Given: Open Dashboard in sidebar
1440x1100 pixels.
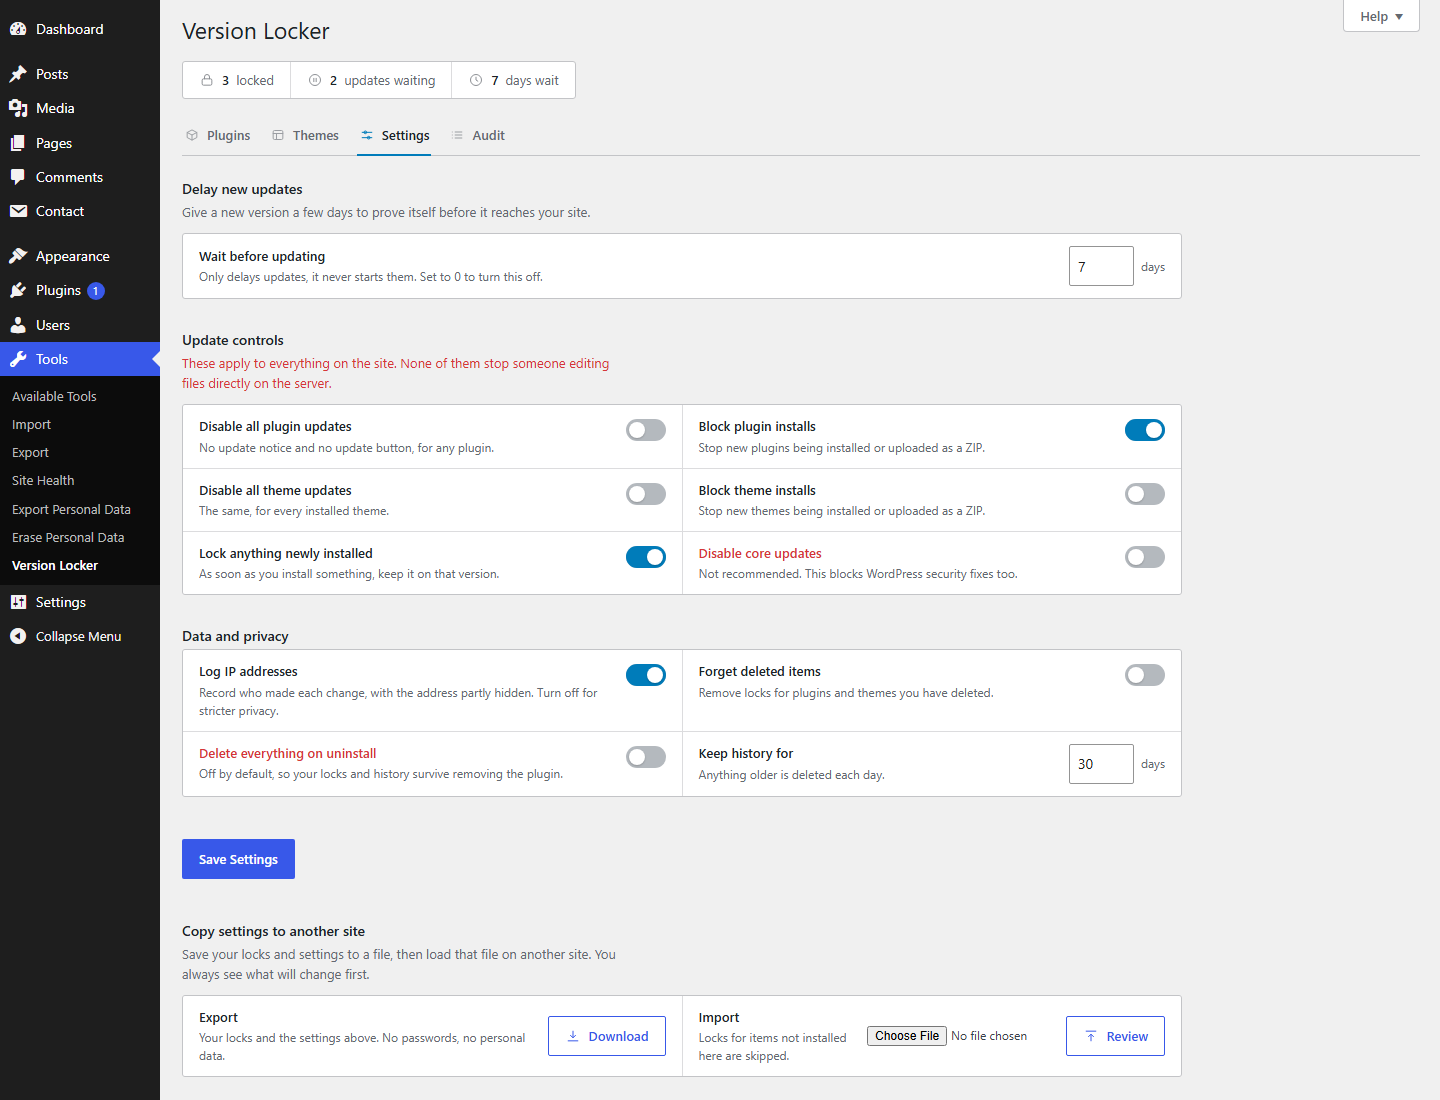Looking at the screenshot, I should pos(80,29).
